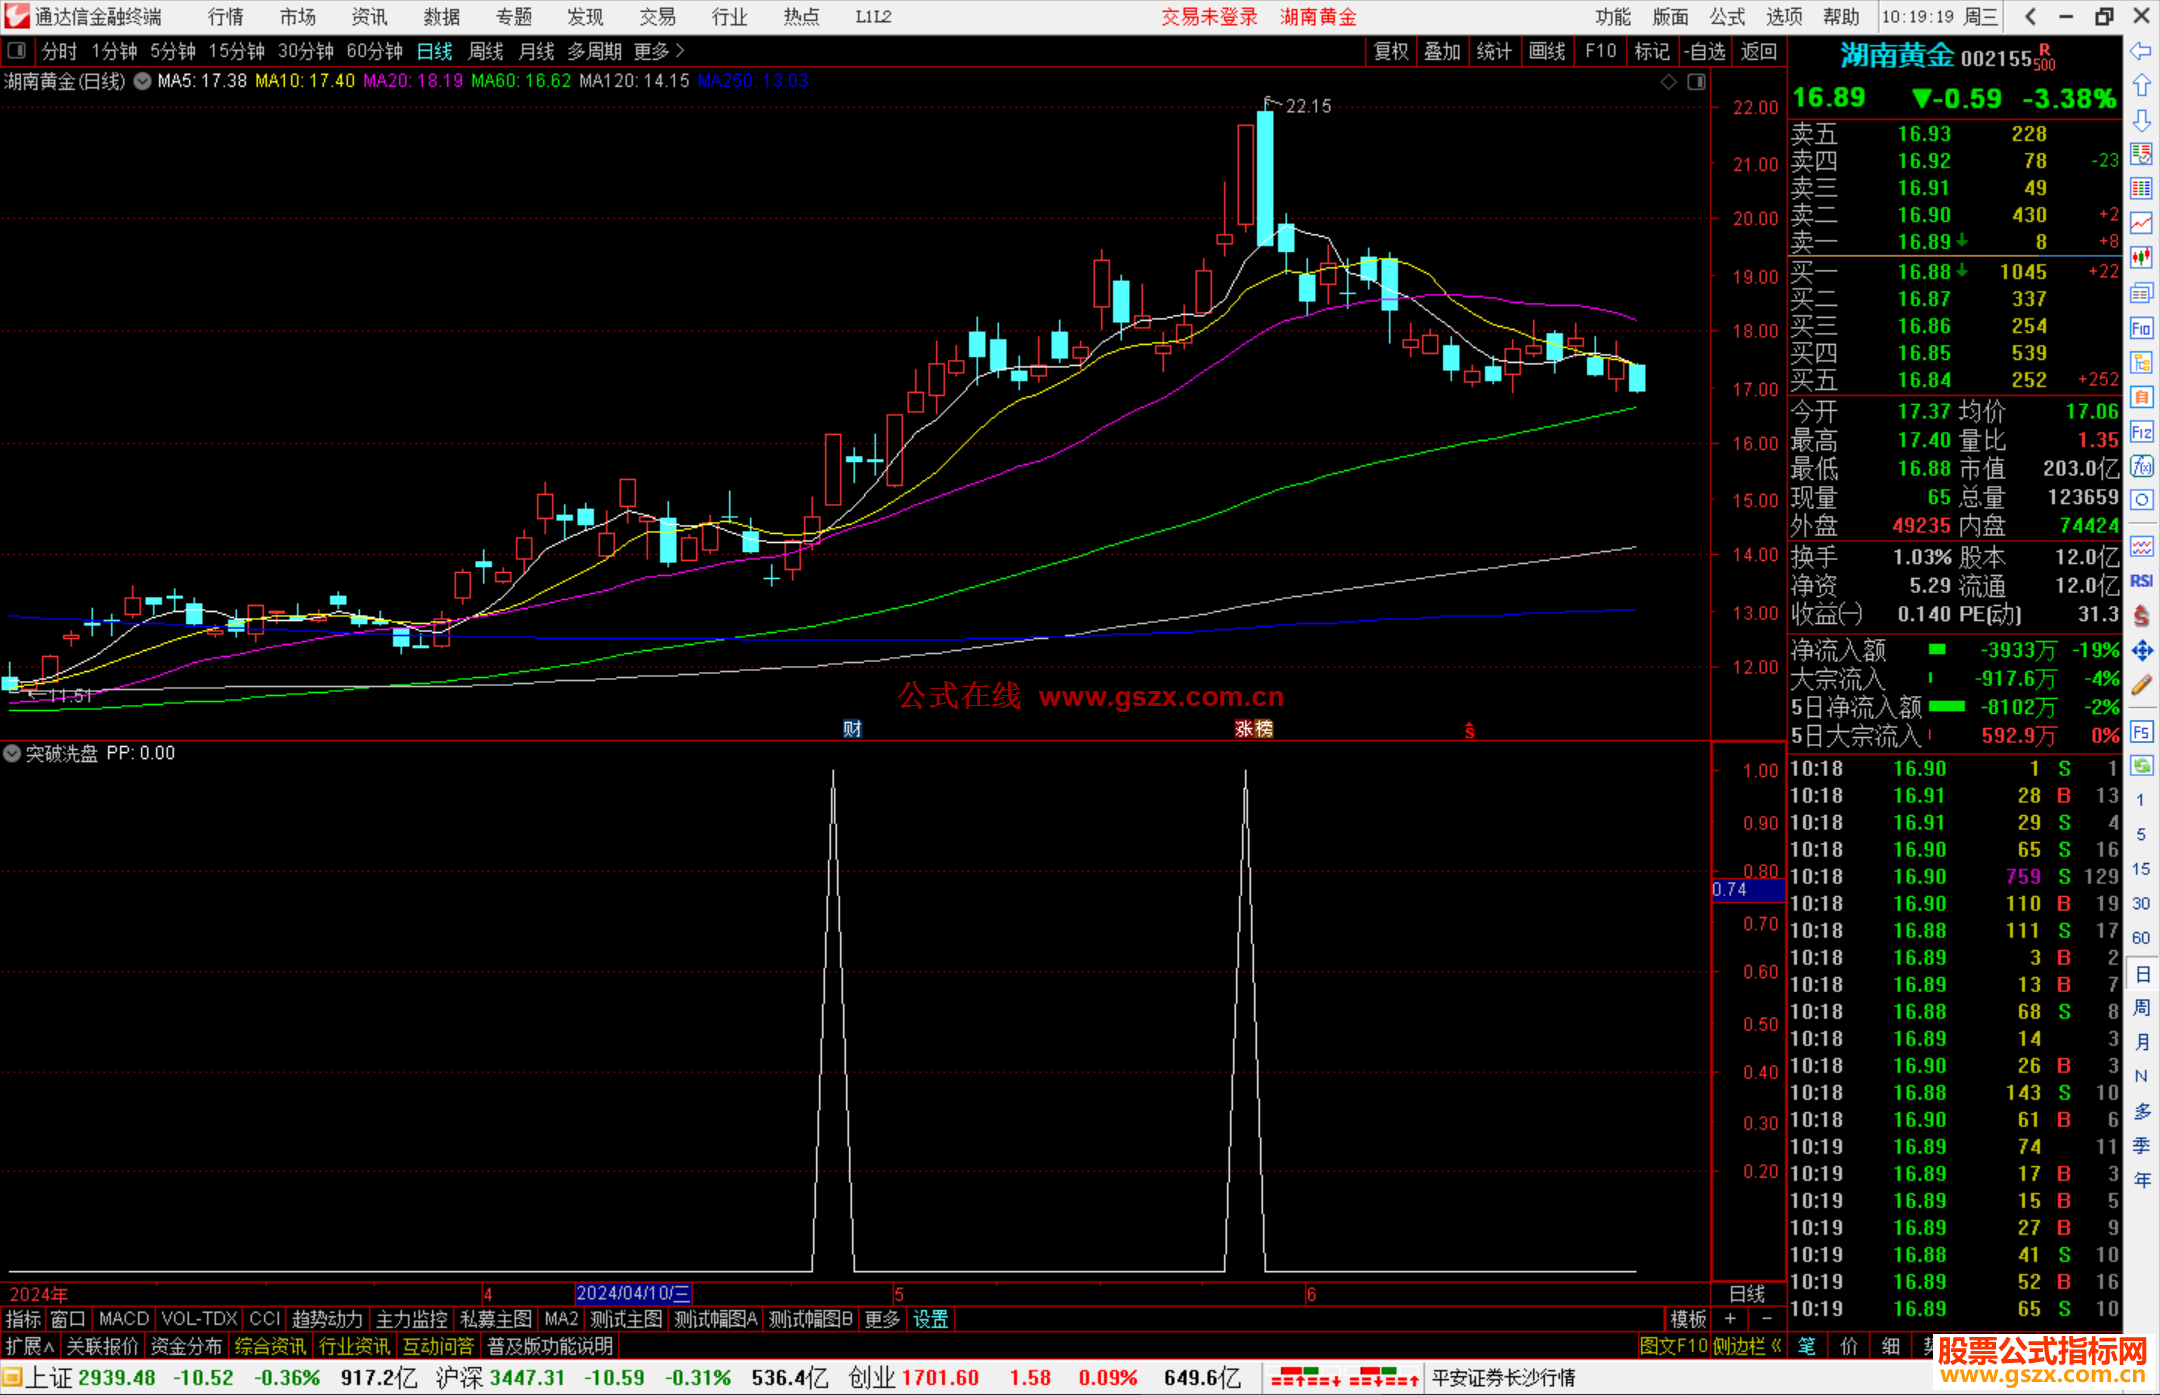Click the RSI indicator sidebar icon
Screen dimensions: 2160x1395
(2141, 581)
